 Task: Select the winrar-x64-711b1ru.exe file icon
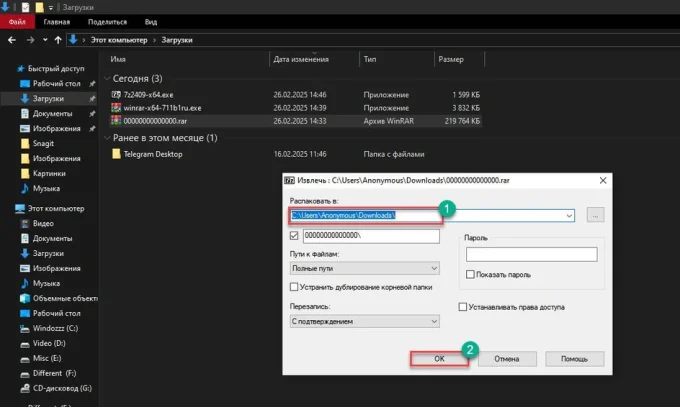point(116,108)
